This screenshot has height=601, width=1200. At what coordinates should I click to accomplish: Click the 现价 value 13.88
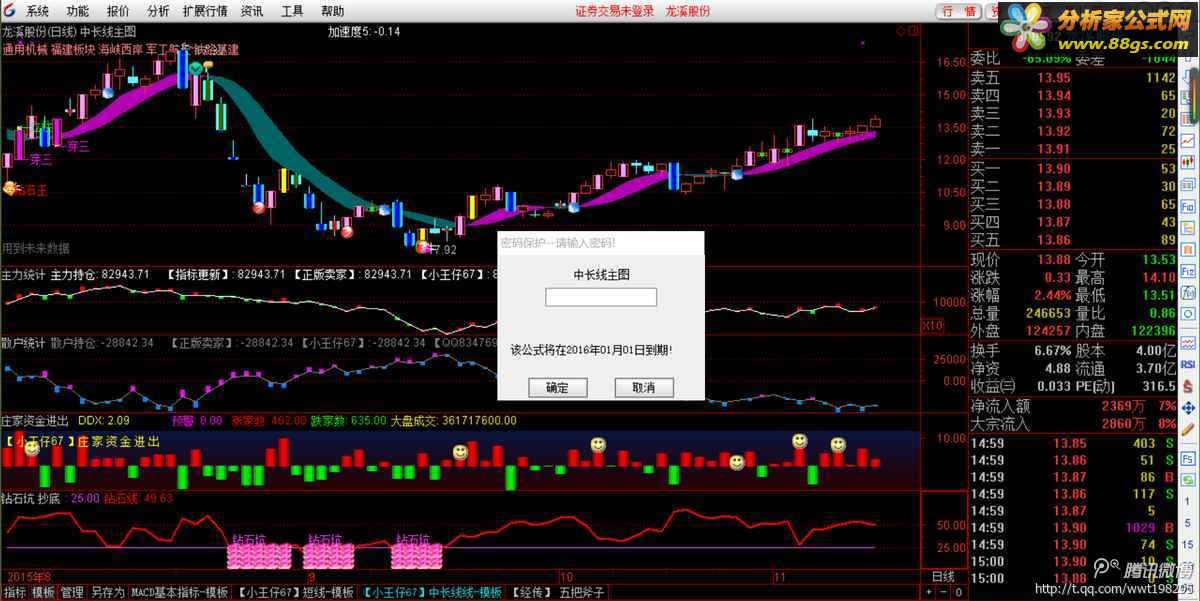pos(1053,260)
